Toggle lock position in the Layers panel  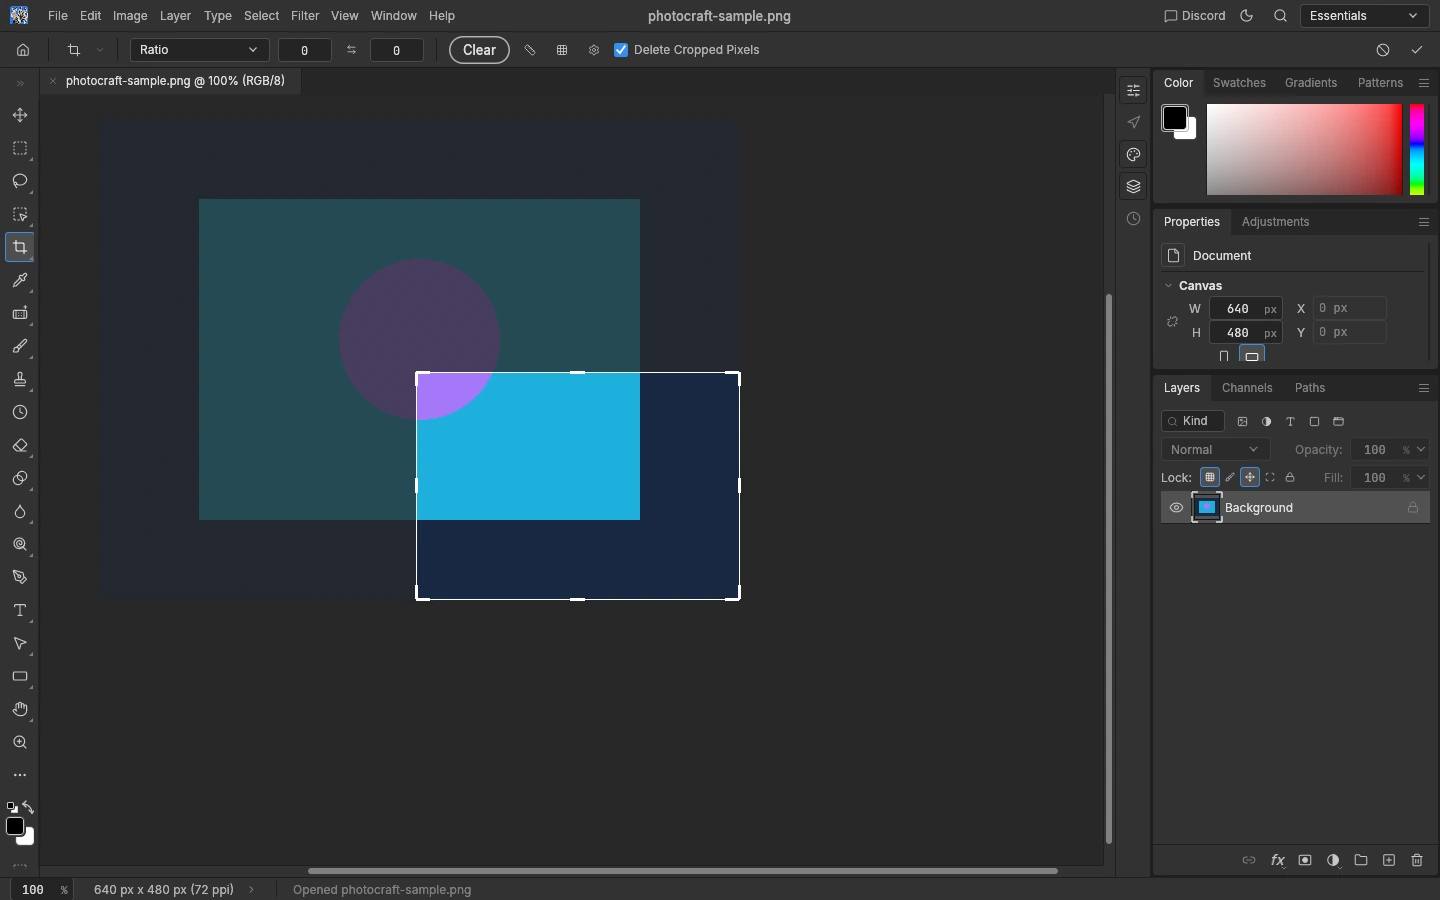click(x=1250, y=478)
